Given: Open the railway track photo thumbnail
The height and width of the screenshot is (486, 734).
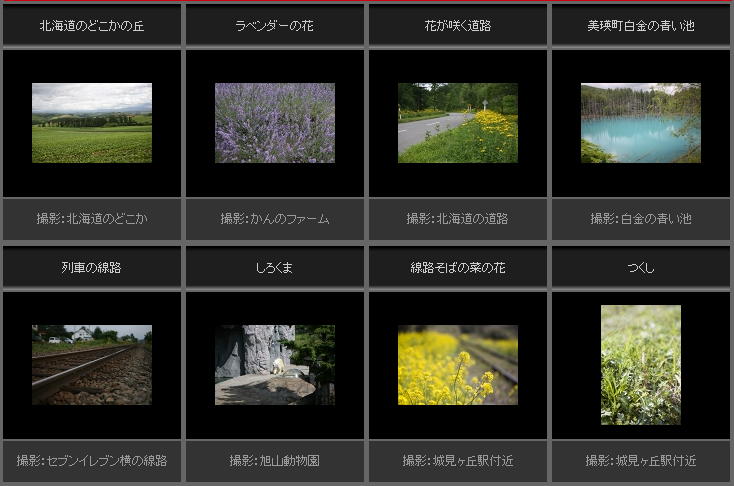Looking at the screenshot, I should click(92, 365).
